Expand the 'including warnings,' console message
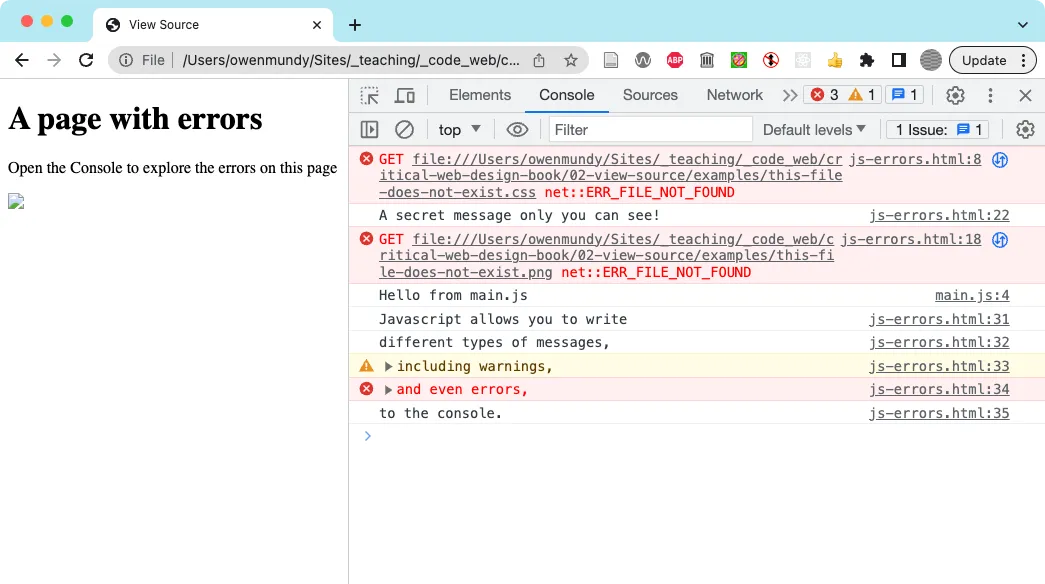The height and width of the screenshot is (584, 1045). tap(387, 366)
